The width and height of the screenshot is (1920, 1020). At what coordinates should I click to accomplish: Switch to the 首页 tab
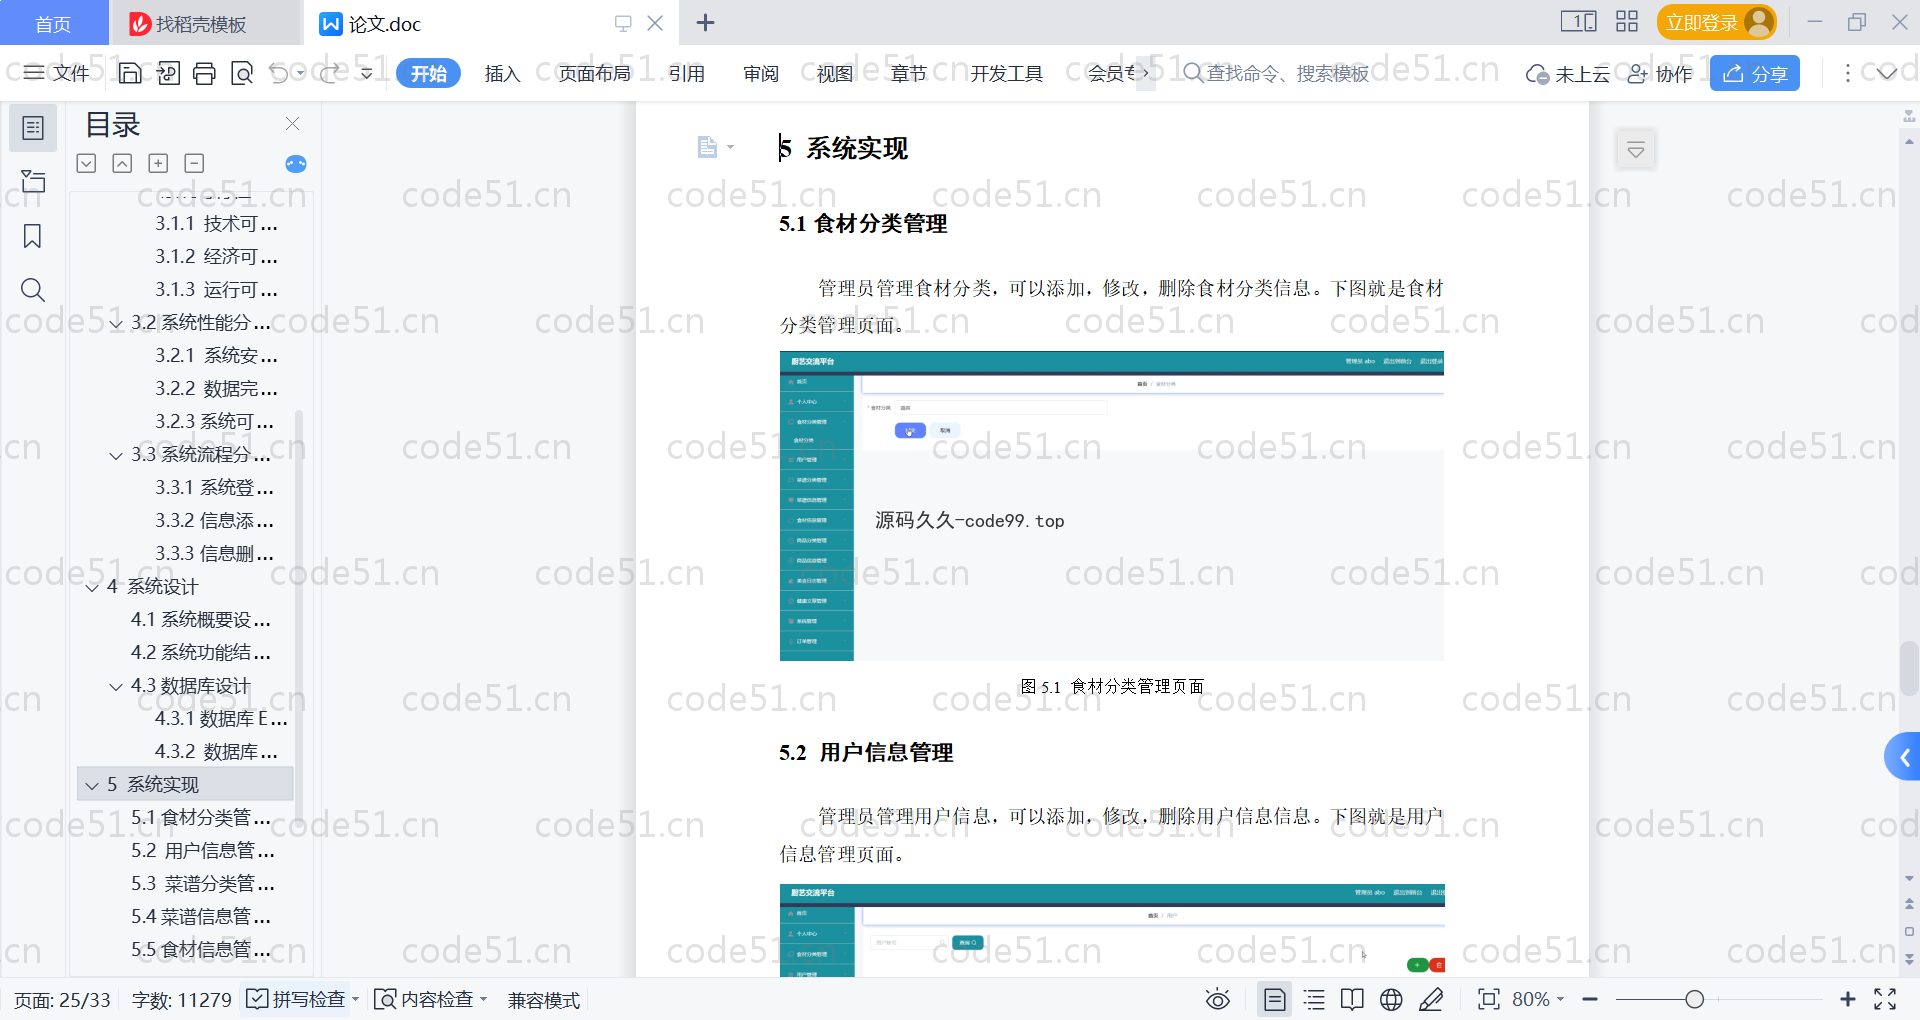[x=53, y=23]
